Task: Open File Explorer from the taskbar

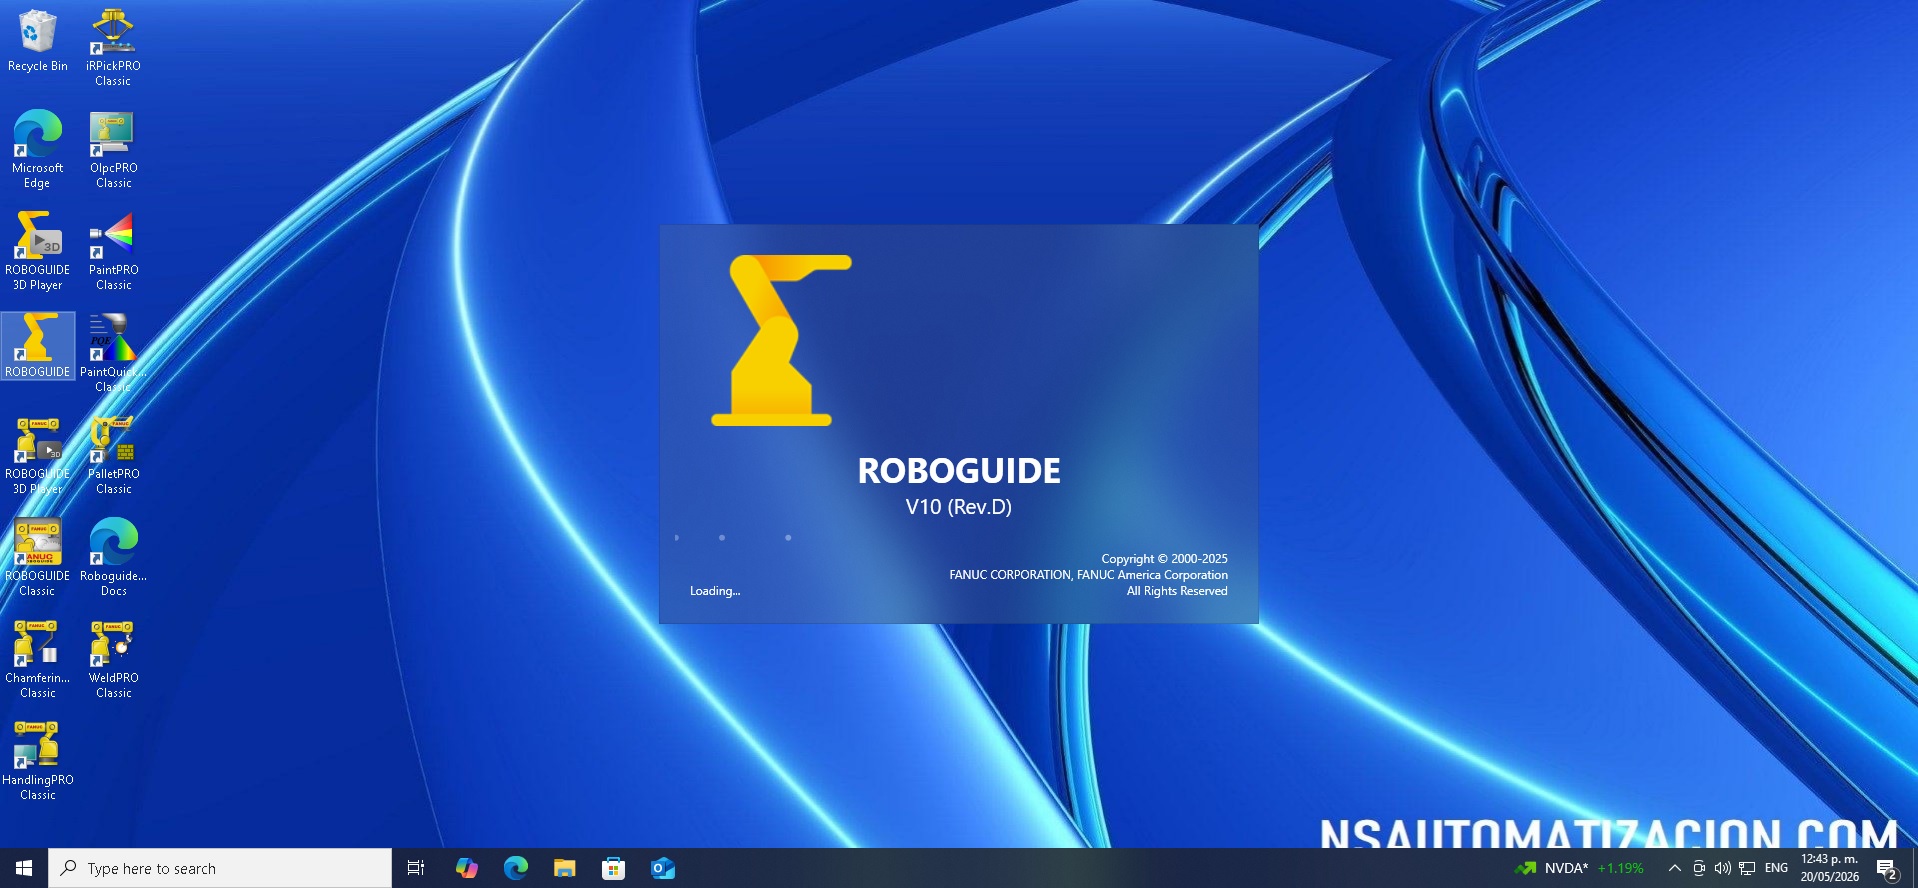Action: (x=564, y=868)
